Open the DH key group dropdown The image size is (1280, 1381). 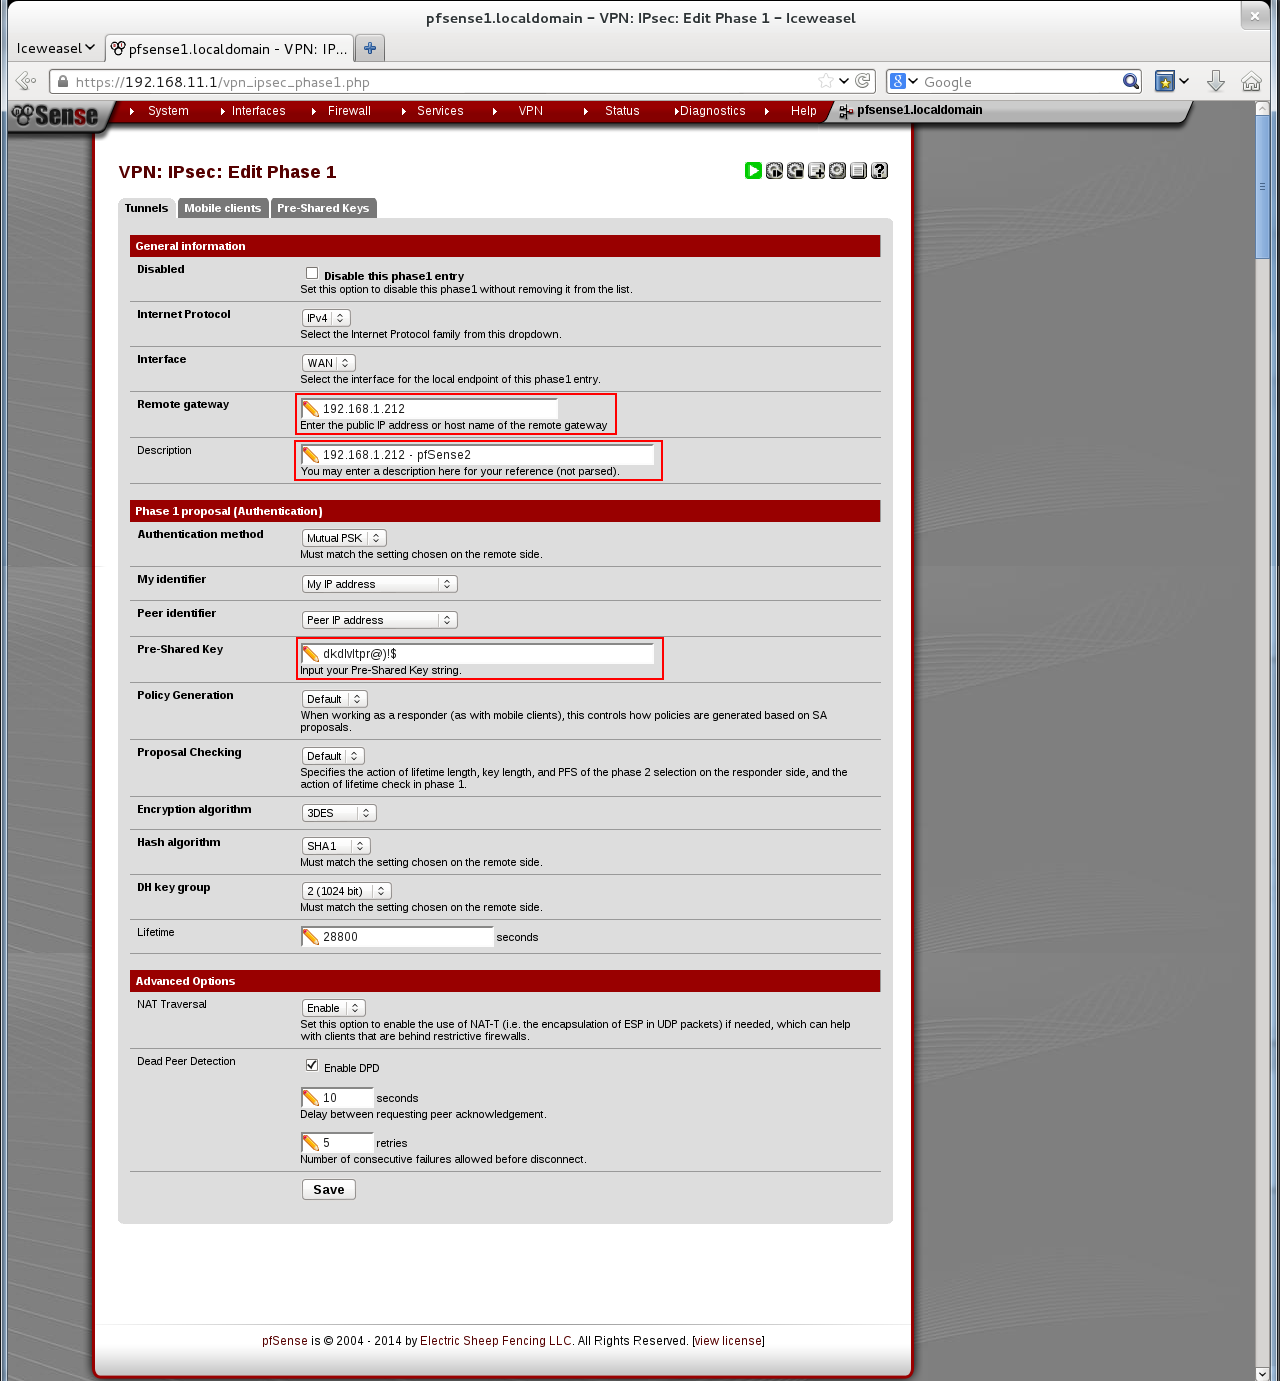coord(346,891)
